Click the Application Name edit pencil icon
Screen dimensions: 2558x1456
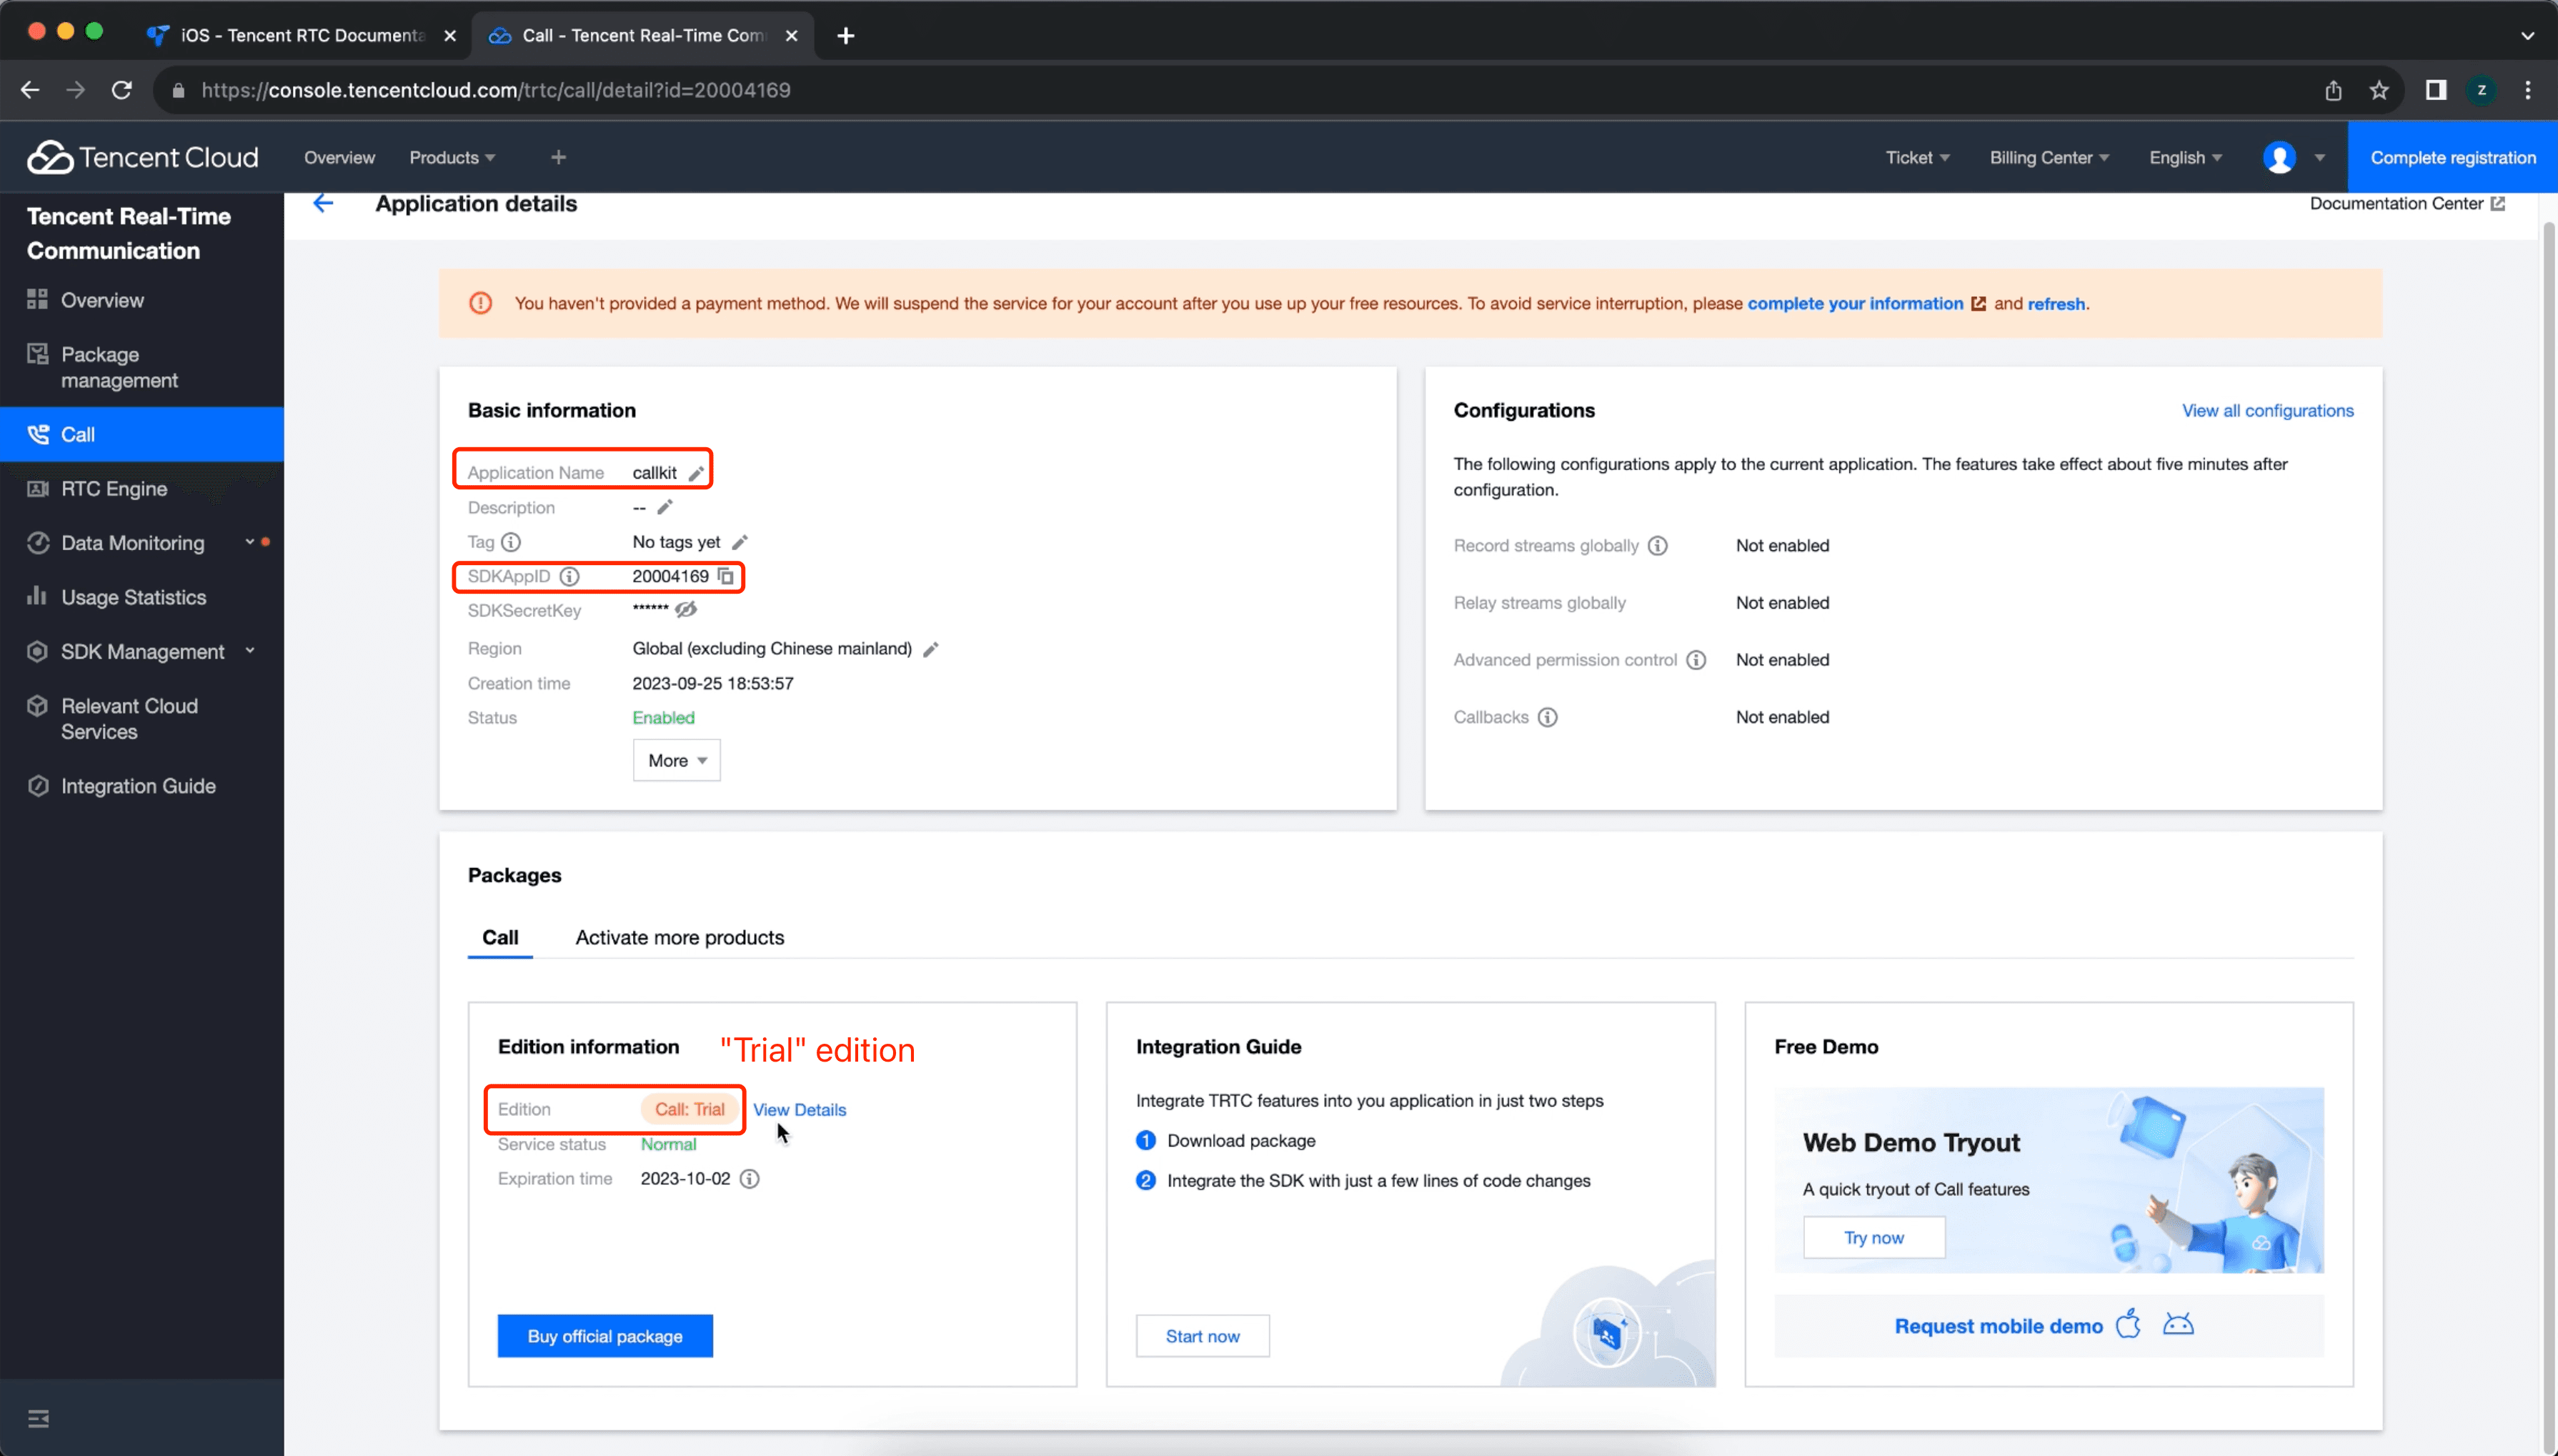701,472
